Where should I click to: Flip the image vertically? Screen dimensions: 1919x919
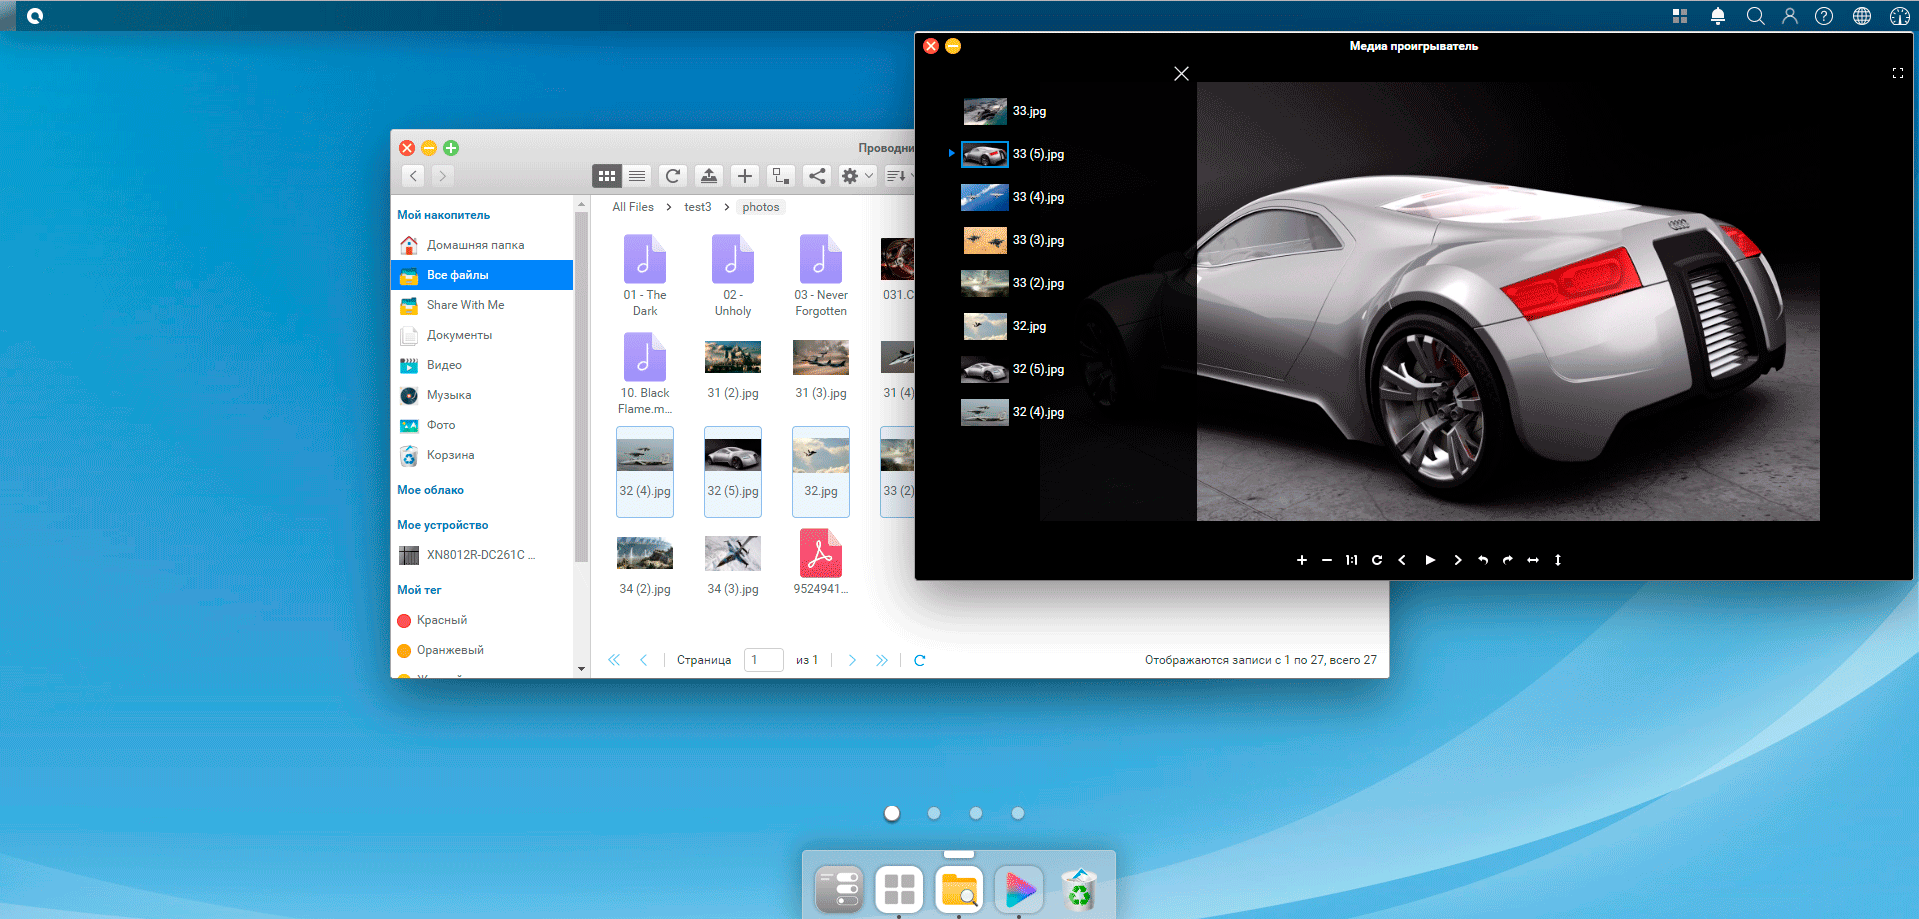pyautogui.click(x=1558, y=560)
